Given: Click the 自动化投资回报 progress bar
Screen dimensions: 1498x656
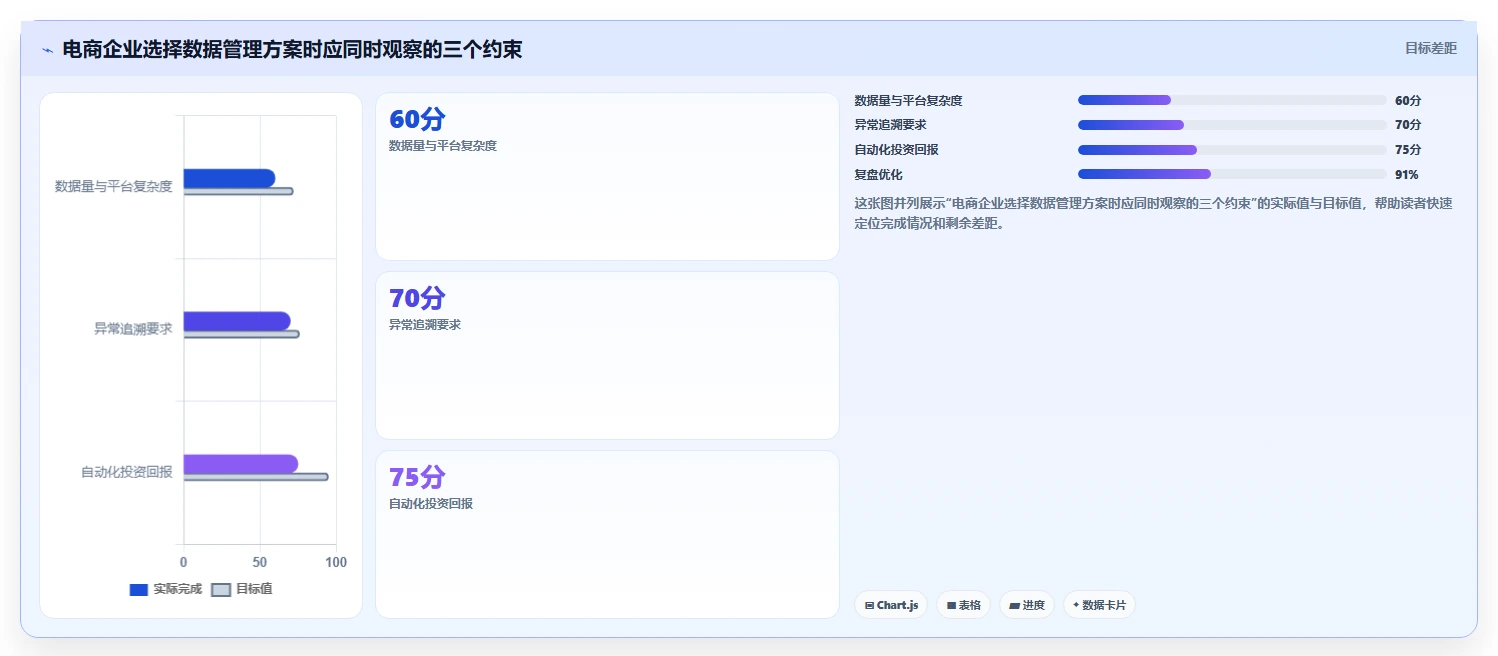Looking at the screenshot, I should [1232, 150].
